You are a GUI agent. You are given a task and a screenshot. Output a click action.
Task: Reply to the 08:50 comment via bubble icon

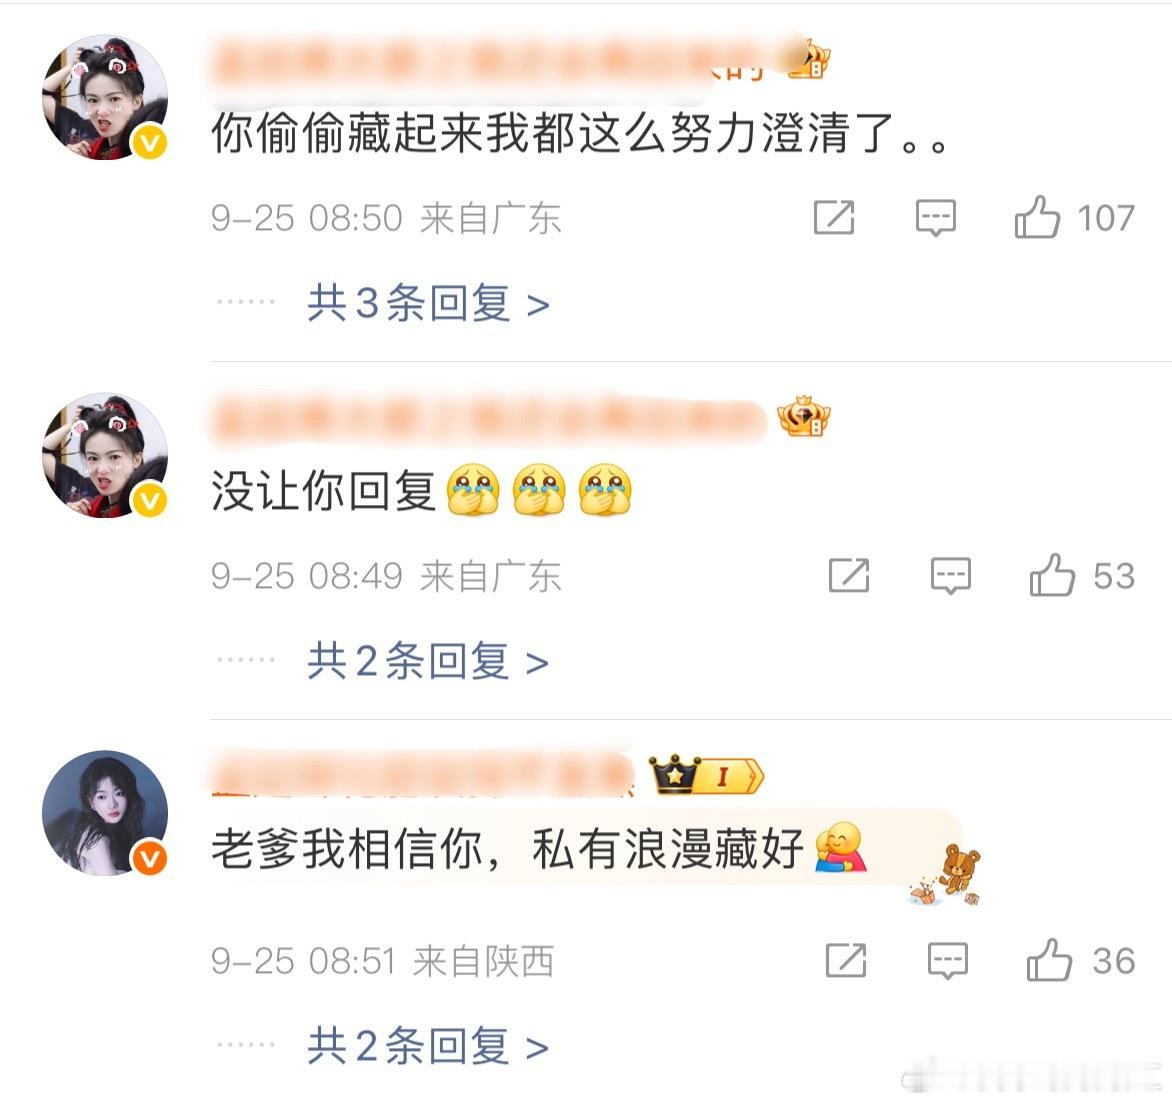(x=936, y=218)
